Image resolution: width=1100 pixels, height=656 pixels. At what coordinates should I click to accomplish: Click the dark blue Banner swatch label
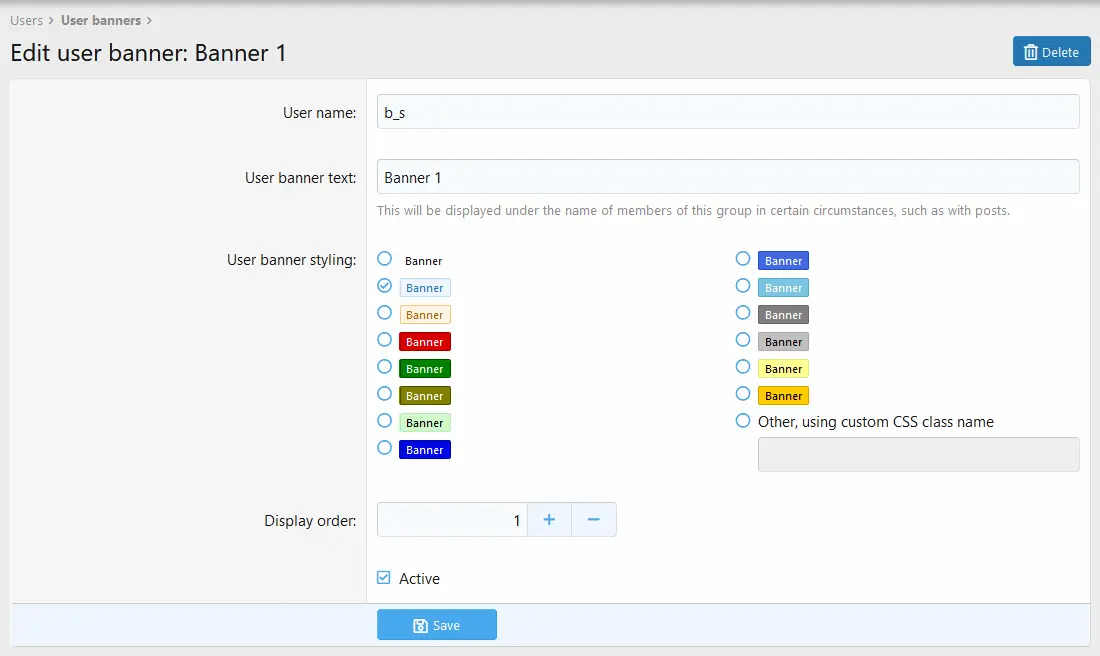tap(424, 450)
